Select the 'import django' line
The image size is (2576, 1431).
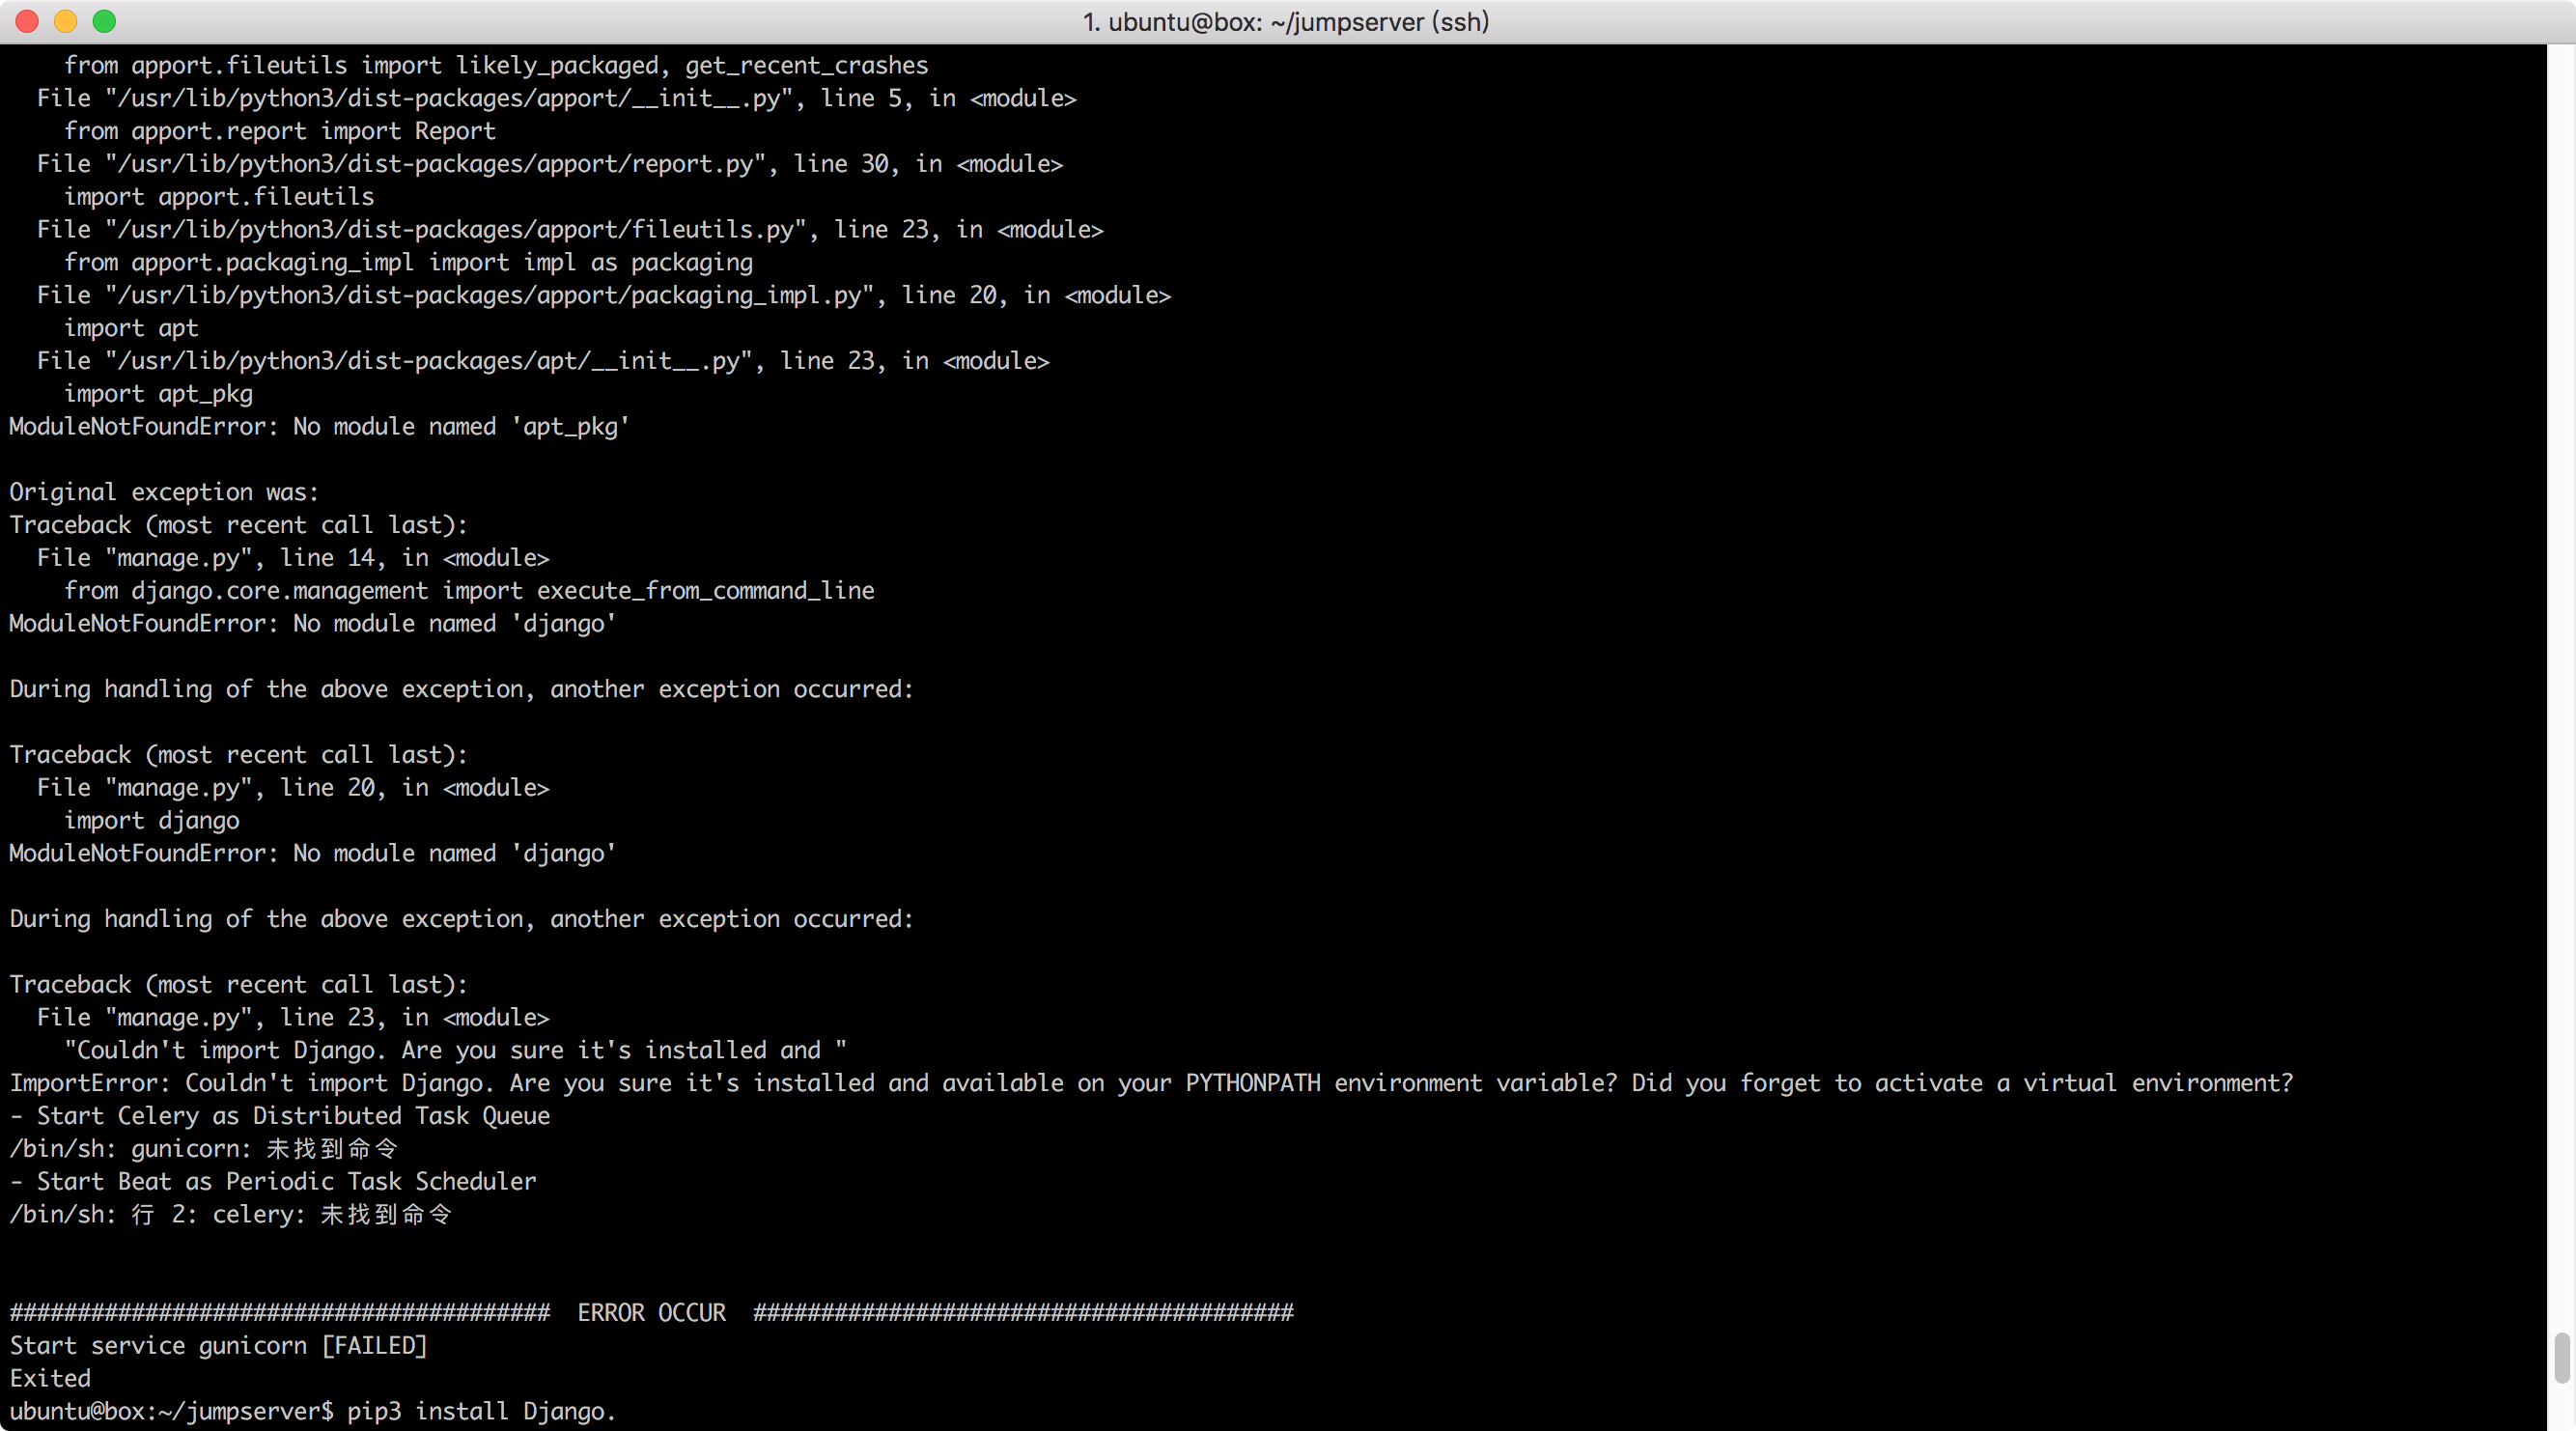[x=151, y=820]
